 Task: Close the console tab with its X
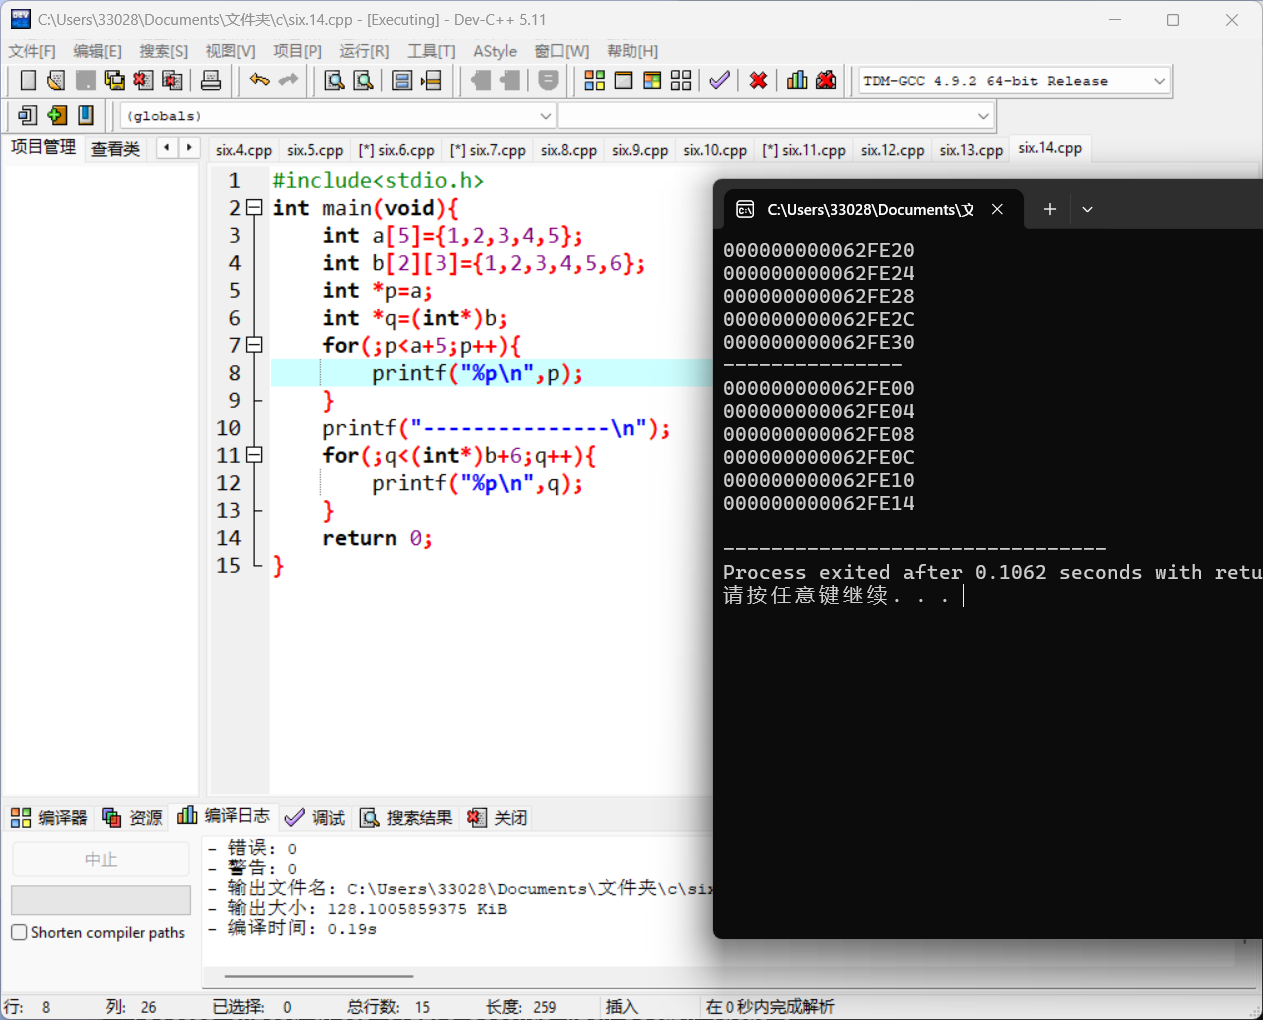[997, 209]
